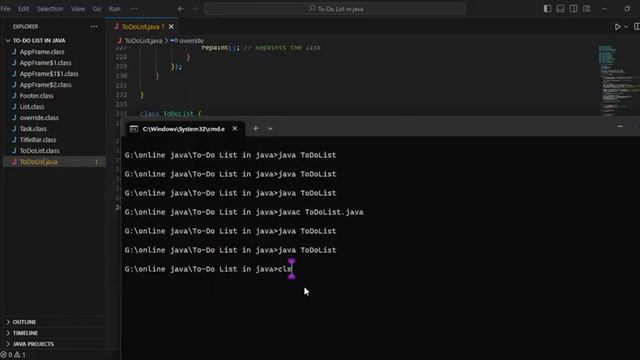Close the cmd.exe terminal tab

(235, 129)
